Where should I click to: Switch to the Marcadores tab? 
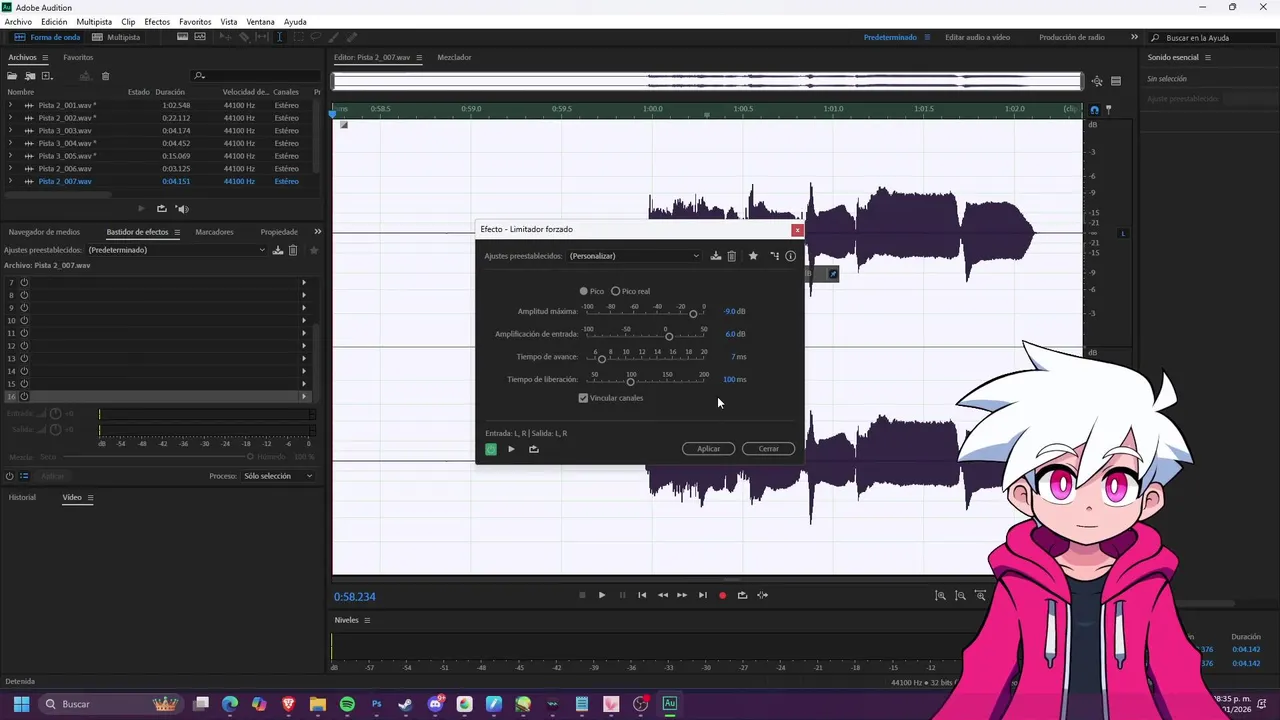point(214,232)
